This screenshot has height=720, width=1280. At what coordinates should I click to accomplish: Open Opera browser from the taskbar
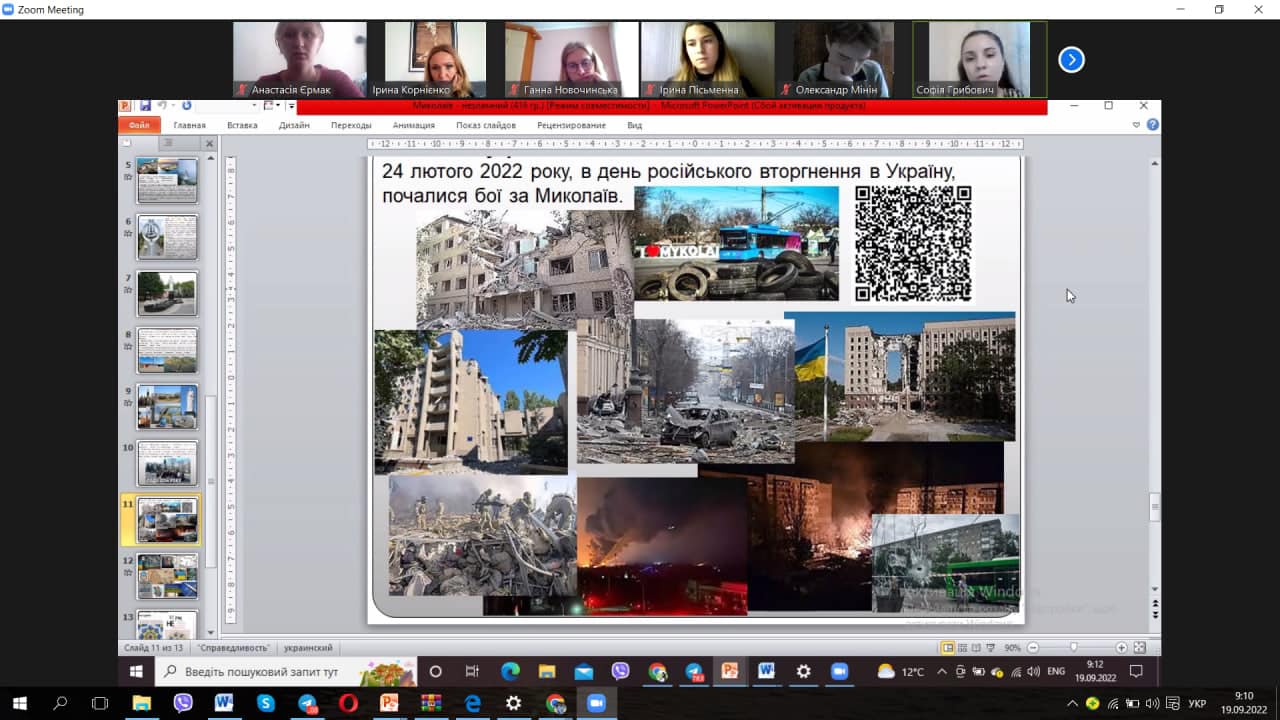pyautogui.click(x=348, y=703)
